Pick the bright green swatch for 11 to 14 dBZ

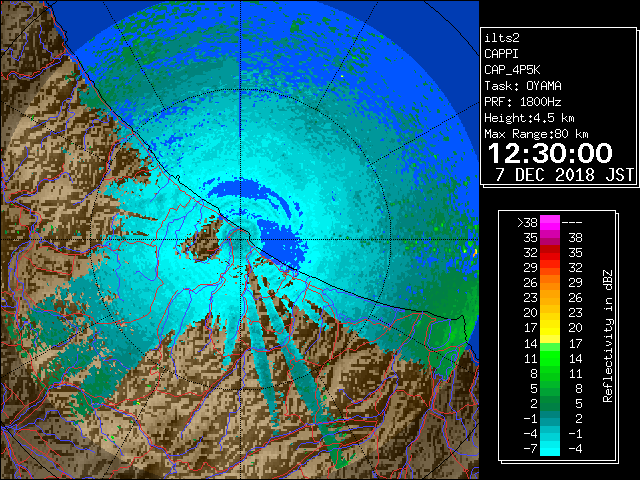(550, 358)
